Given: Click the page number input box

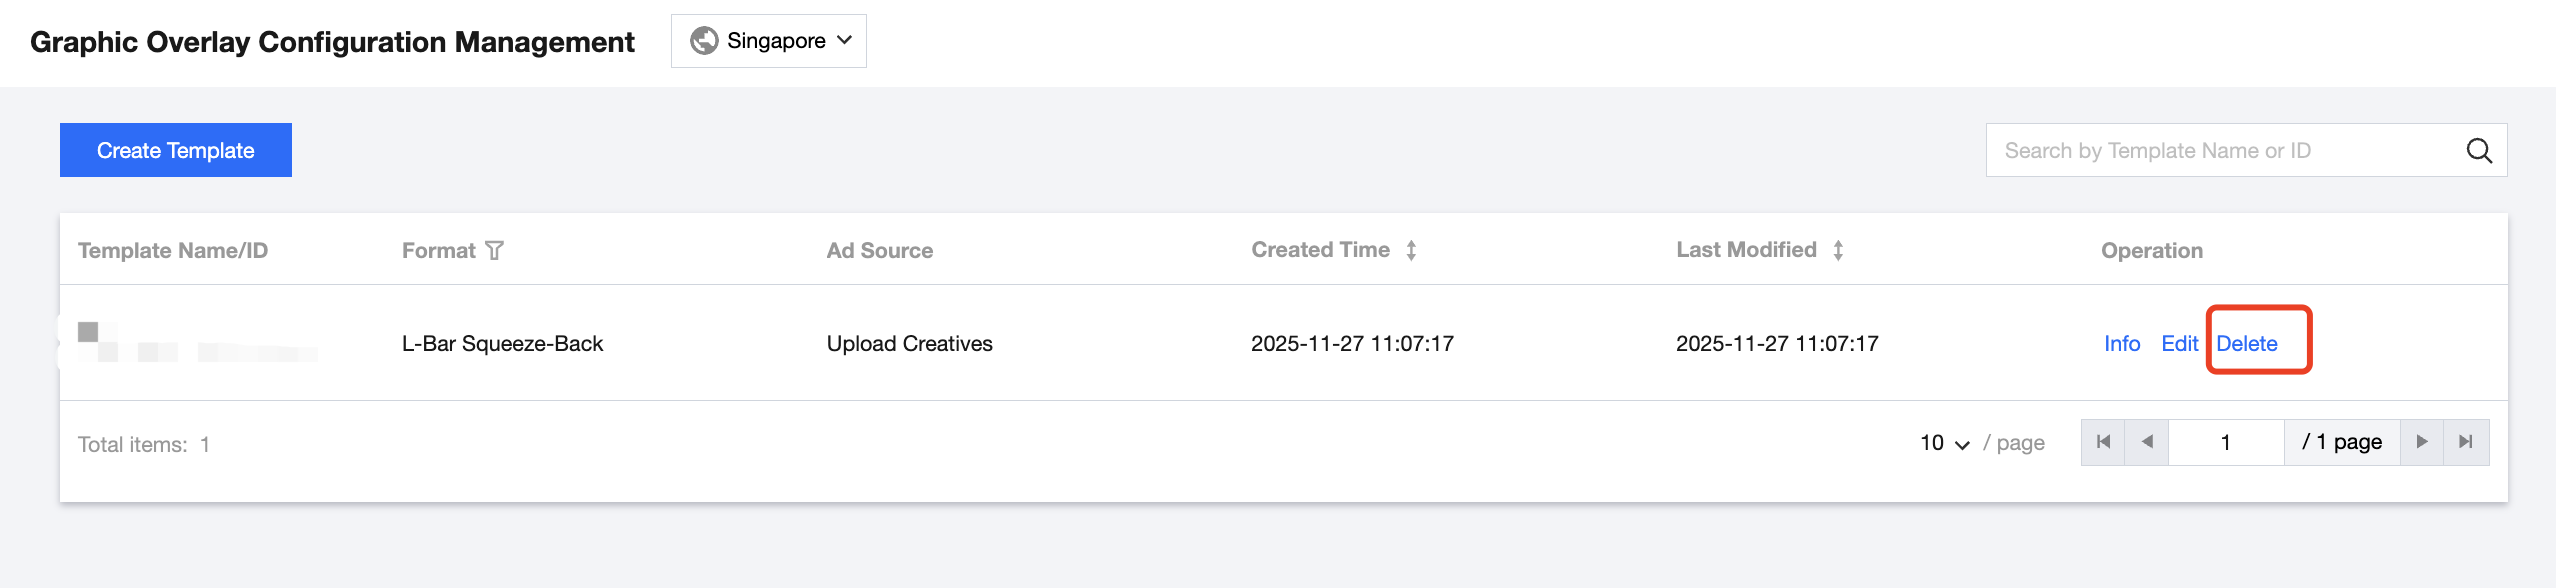Looking at the screenshot, I should (x=2225, y=442).
